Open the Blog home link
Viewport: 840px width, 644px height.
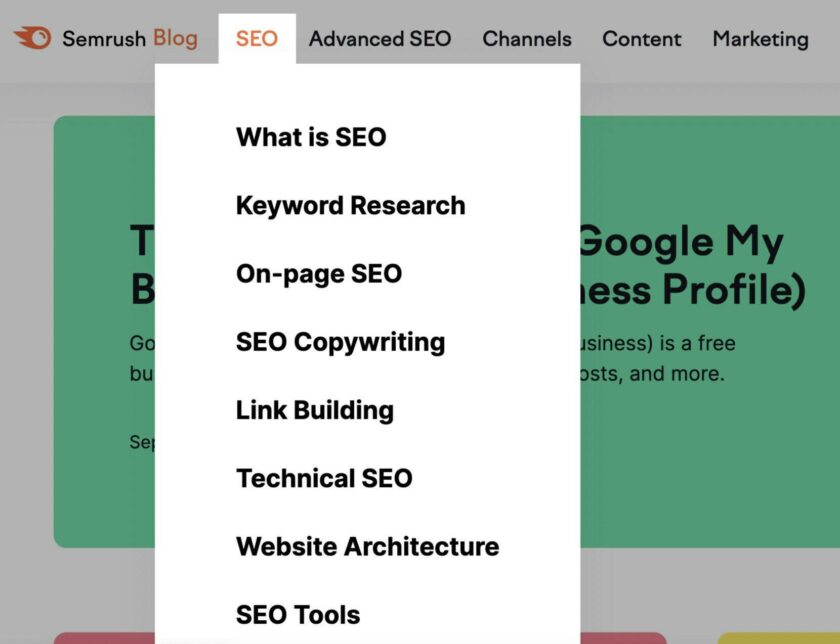click(x=175, y=39)
